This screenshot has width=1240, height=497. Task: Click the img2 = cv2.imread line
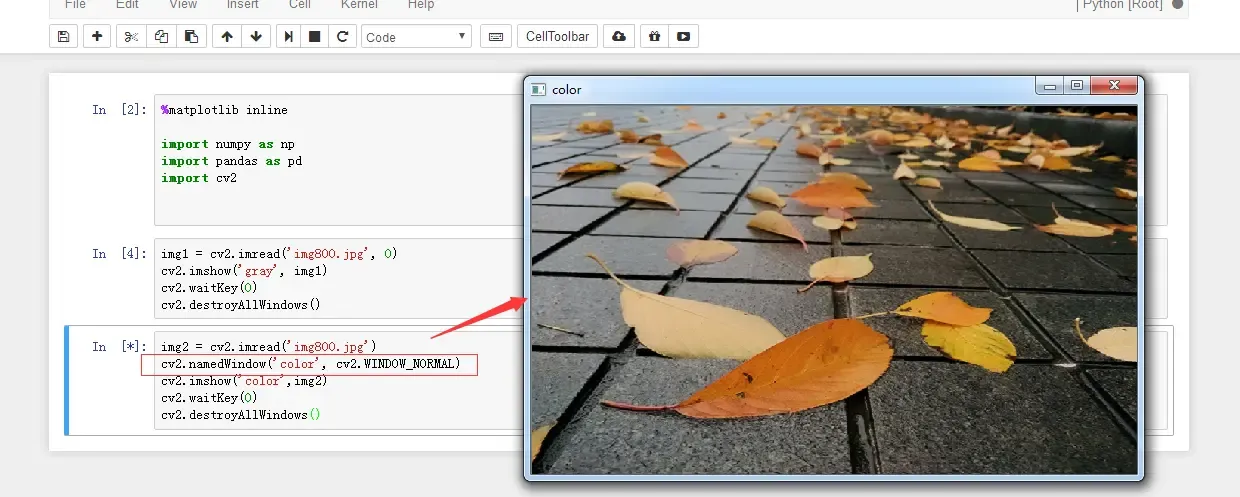click(x=268, y=347)
